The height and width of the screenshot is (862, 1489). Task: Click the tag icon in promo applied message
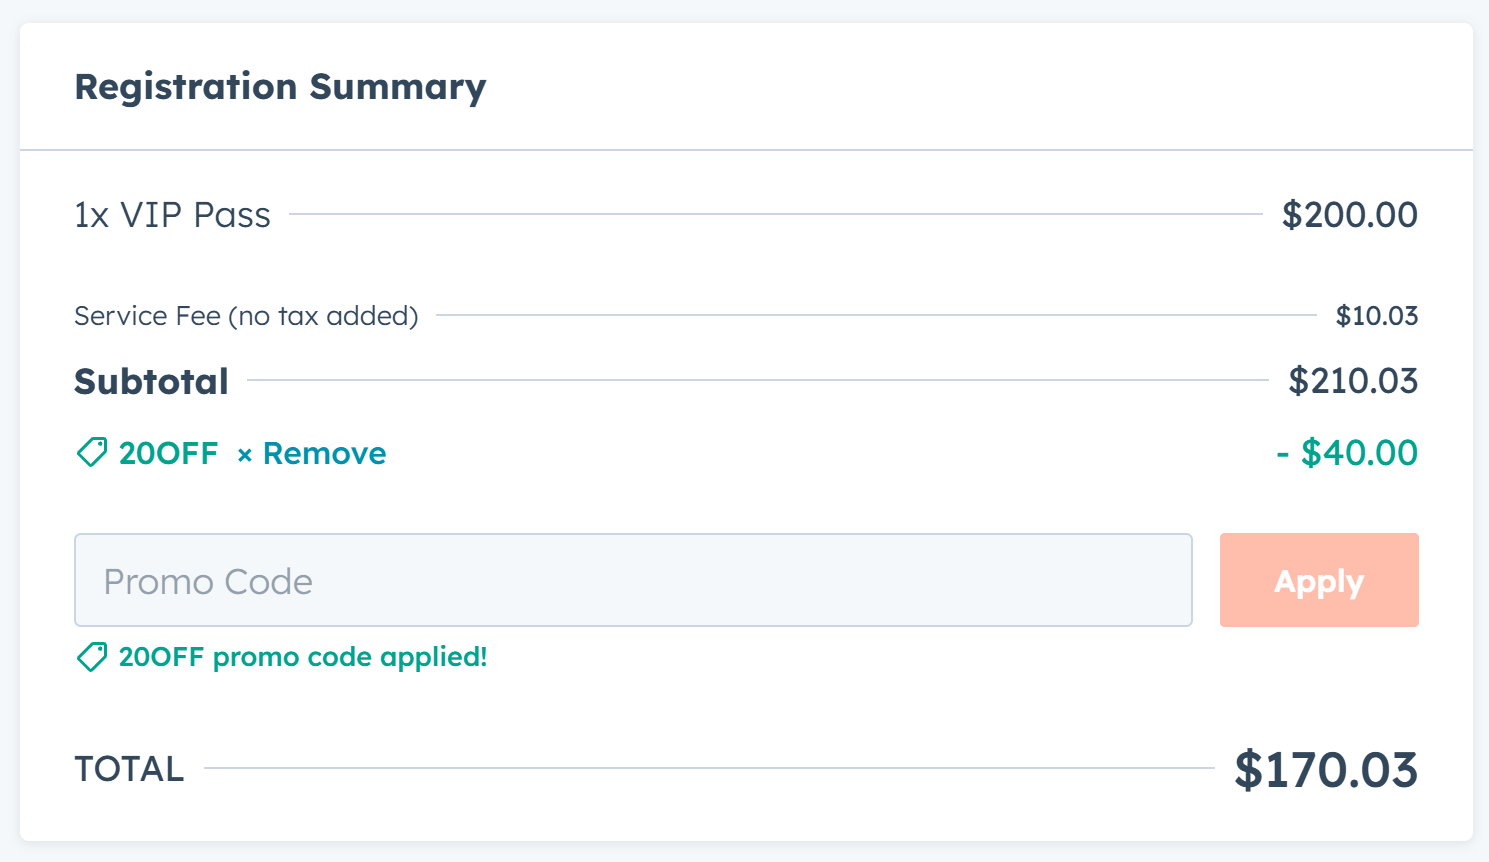click(x=92, y=657)
